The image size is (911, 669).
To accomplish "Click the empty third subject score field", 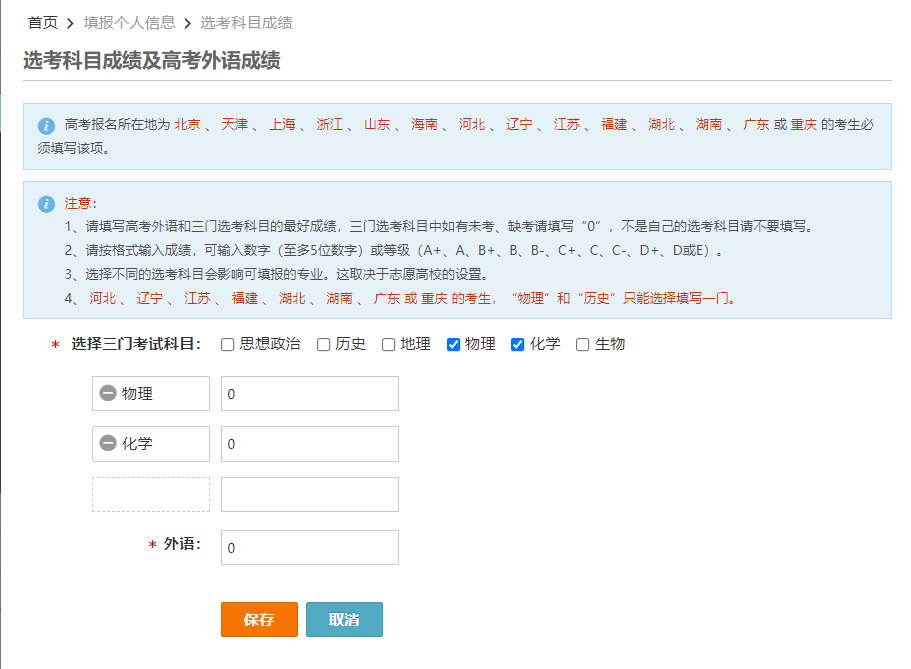I will point(309,495).
